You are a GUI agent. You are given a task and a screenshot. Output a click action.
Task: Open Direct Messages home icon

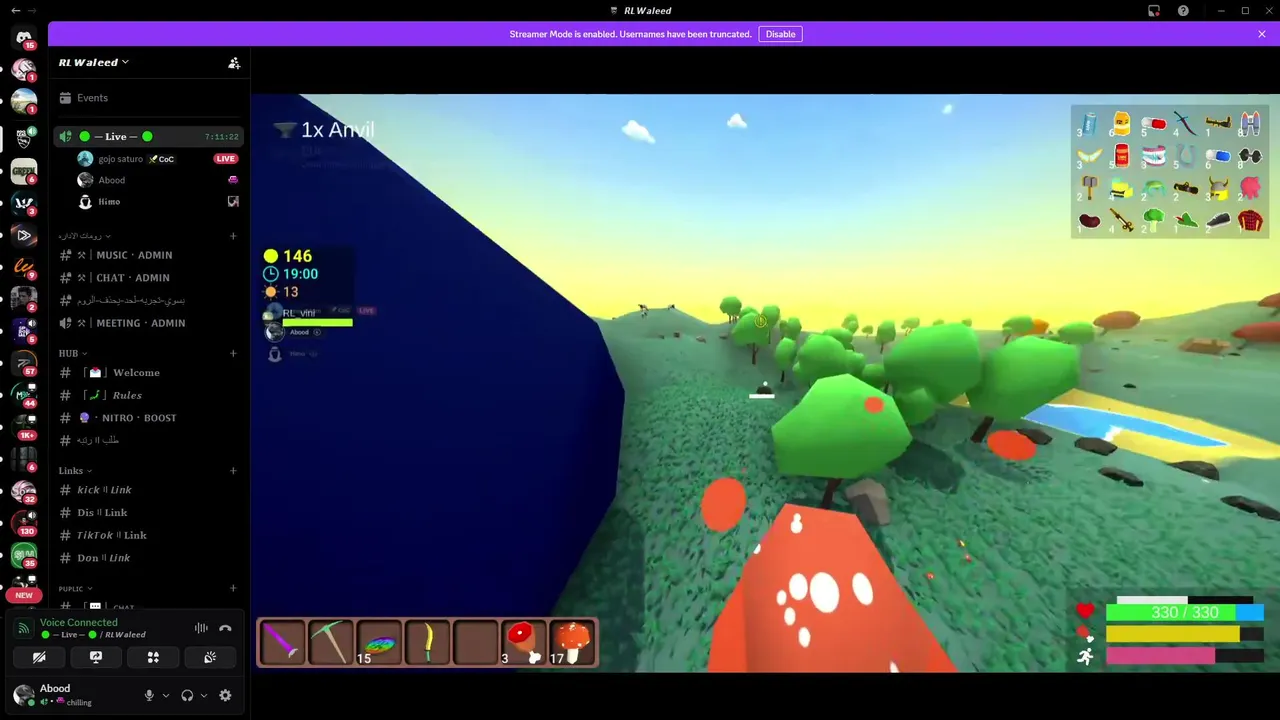24,37
